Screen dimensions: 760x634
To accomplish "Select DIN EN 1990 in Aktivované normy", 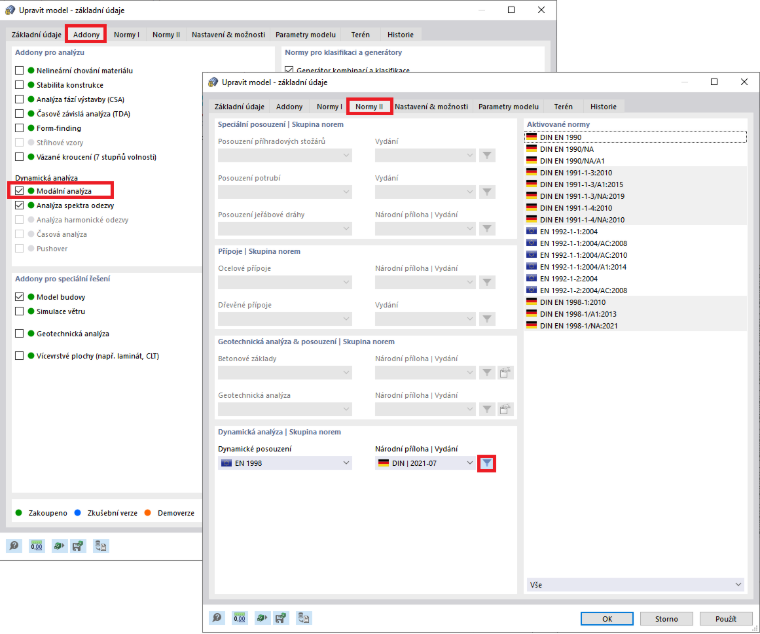I will coord(635,137).
